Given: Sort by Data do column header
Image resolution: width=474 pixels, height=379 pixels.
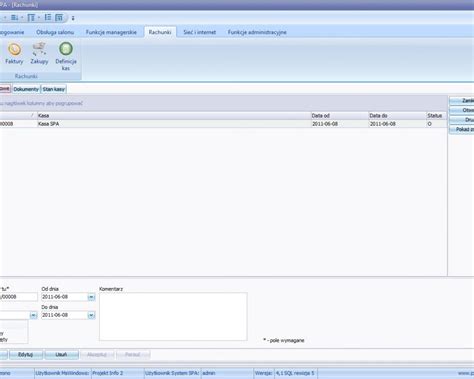Looking at the screenshot, I should click(397, 116).
